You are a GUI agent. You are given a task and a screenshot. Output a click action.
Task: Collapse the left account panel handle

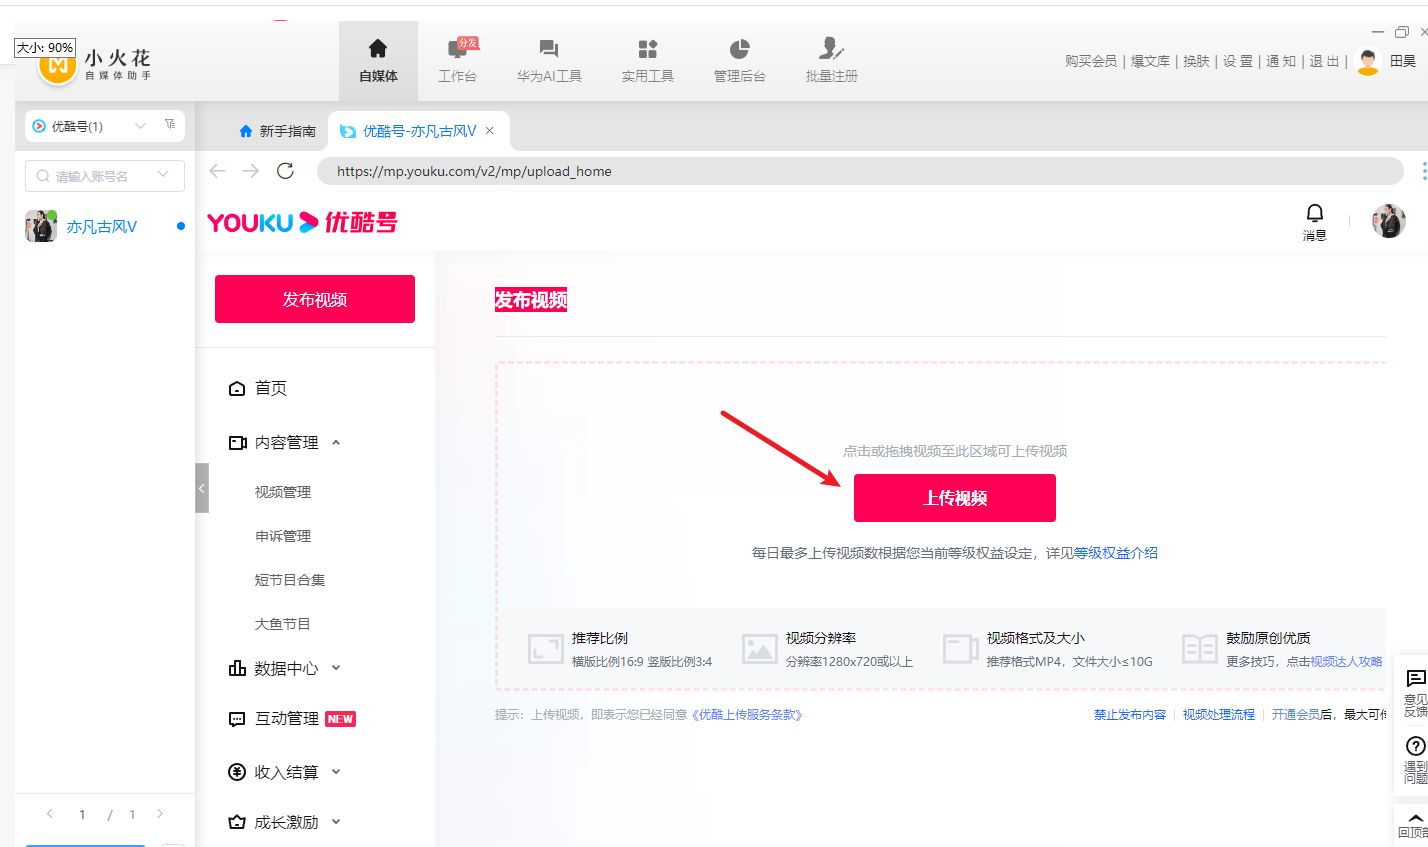pyautogui.click(x=202, y=488)
